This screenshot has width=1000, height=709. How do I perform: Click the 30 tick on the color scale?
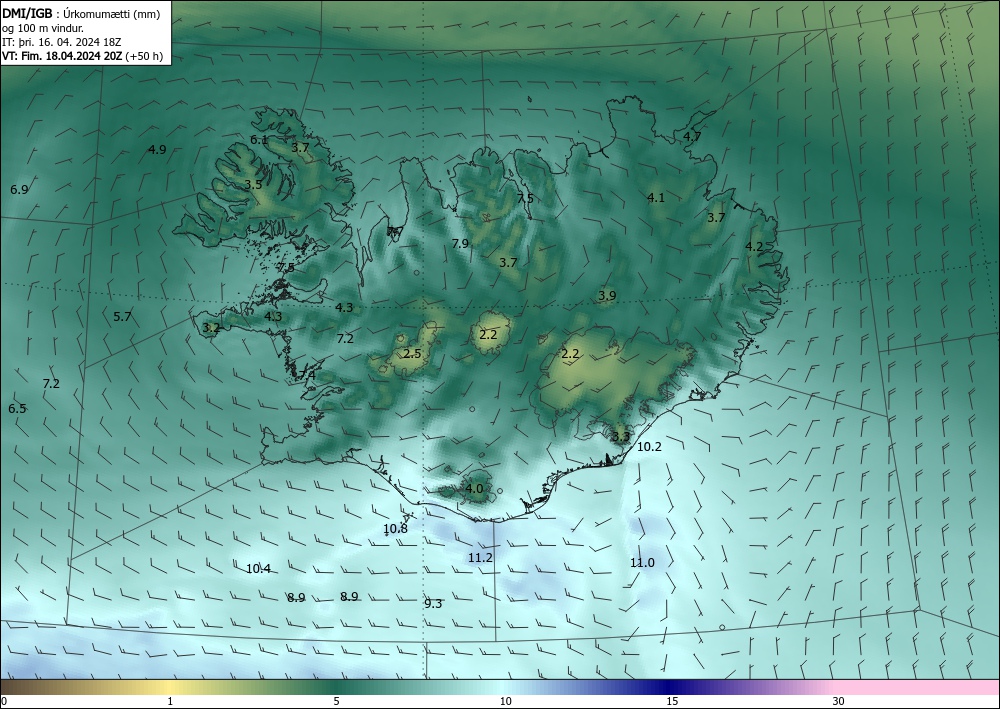coord(839,701)
